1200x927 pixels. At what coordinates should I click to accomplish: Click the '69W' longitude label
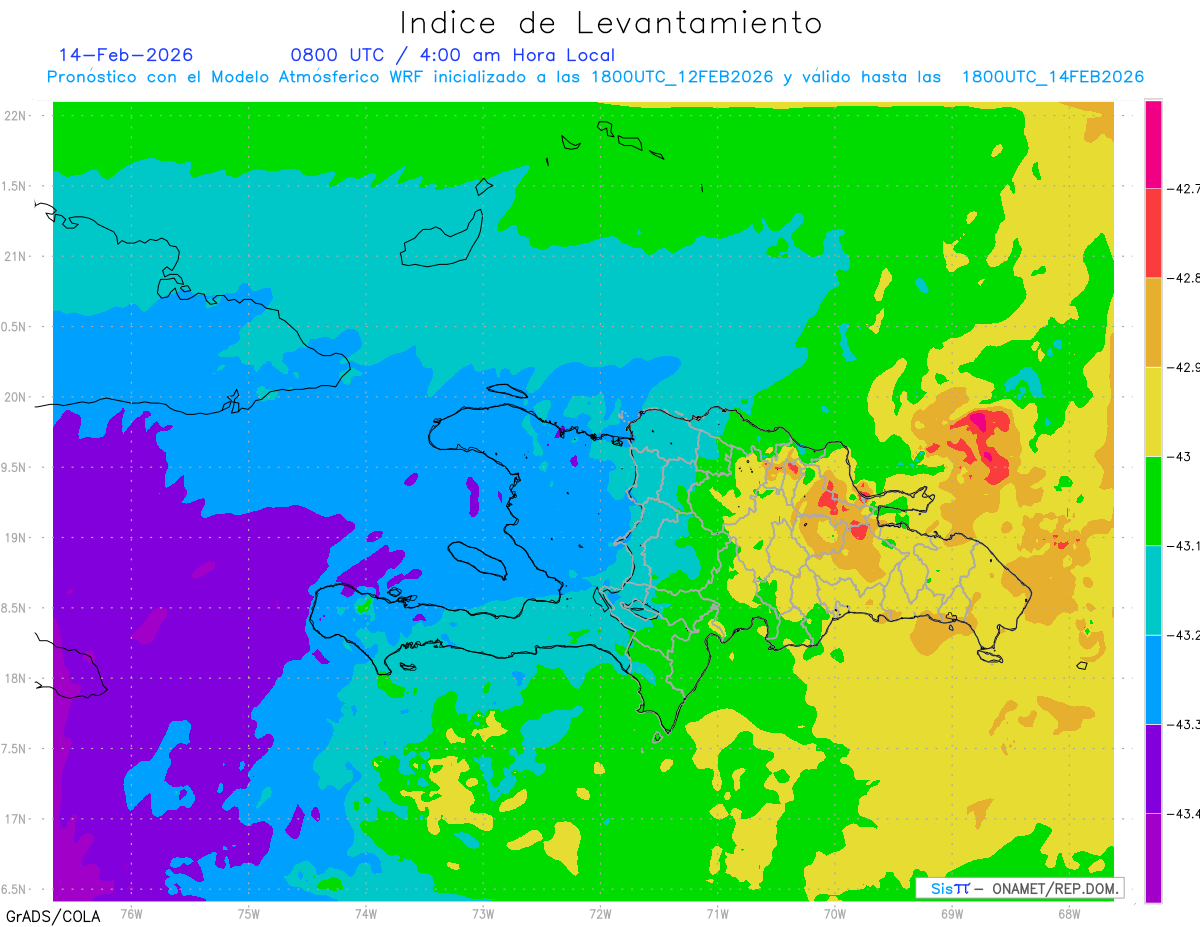coord(951,913)
